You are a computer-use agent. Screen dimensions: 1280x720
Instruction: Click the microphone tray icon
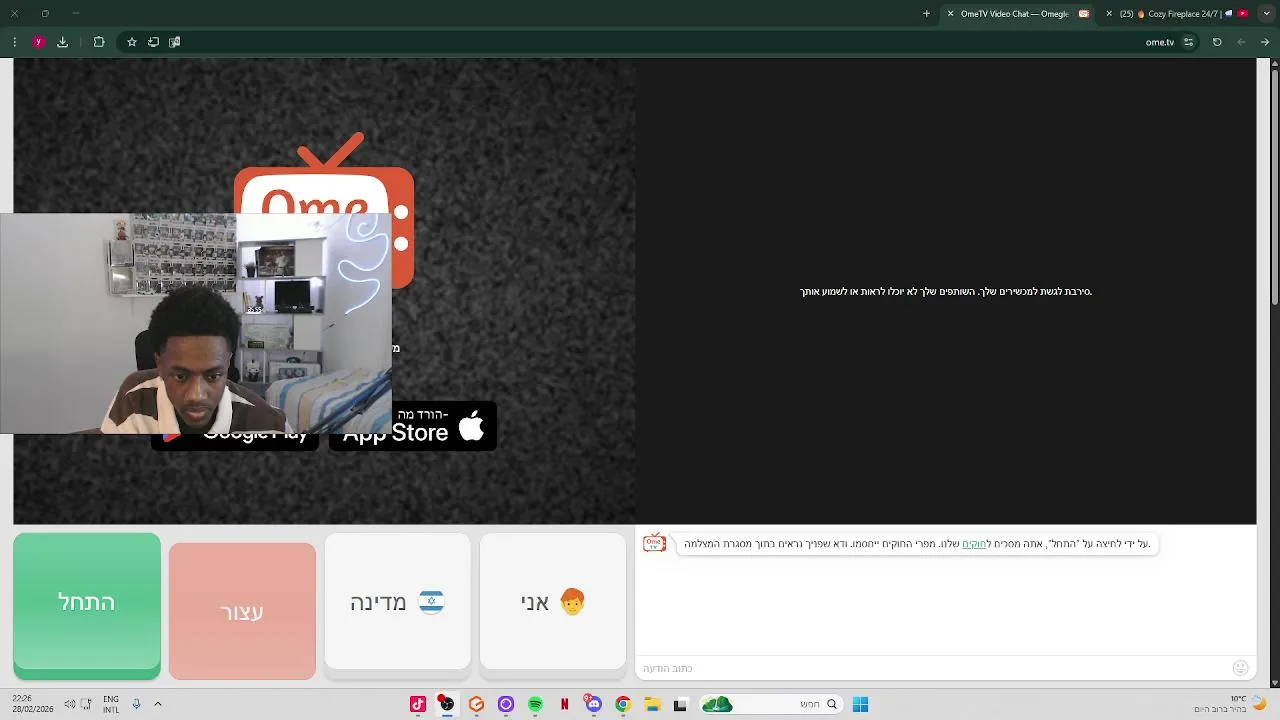(136, 704)
